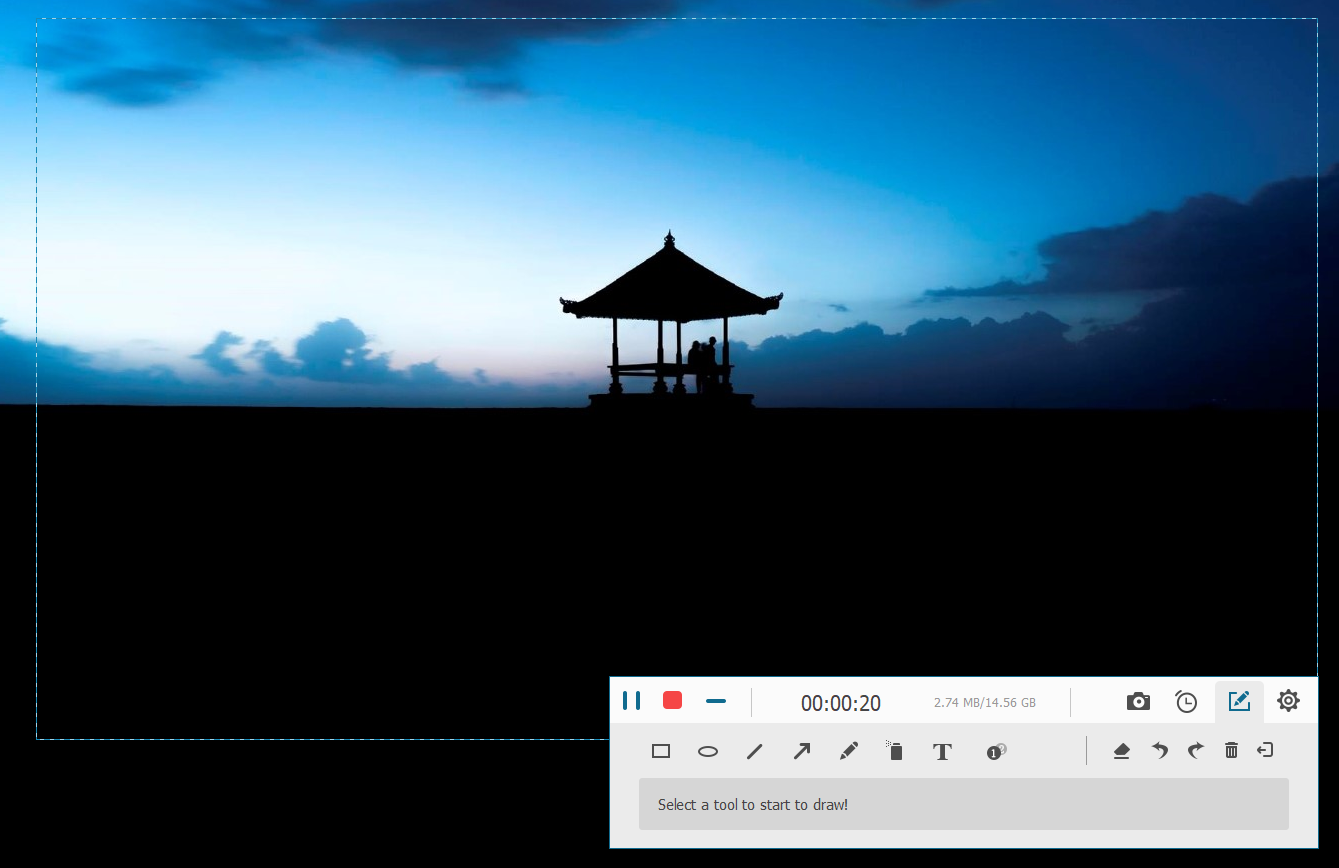Select the numbered Callout step tool

coord(996,752)
